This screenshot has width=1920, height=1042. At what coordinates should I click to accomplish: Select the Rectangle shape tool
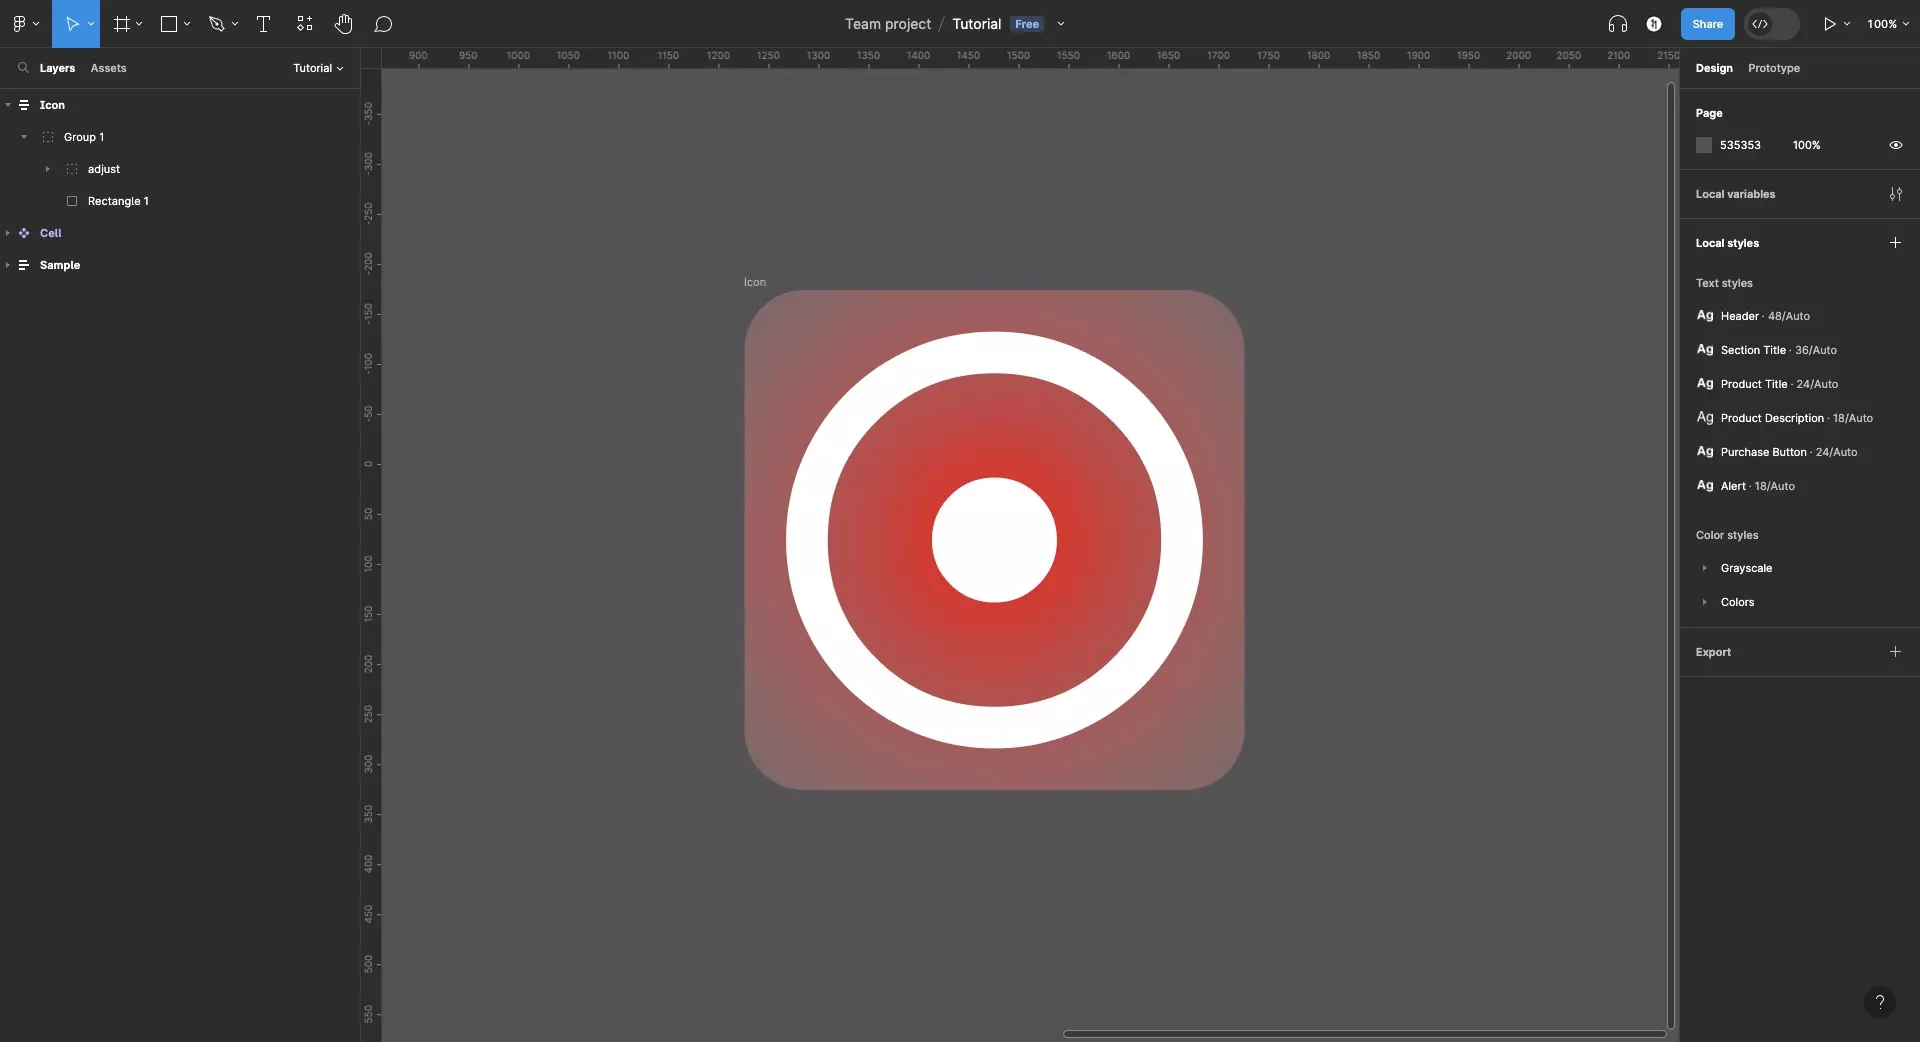[169, 24]
